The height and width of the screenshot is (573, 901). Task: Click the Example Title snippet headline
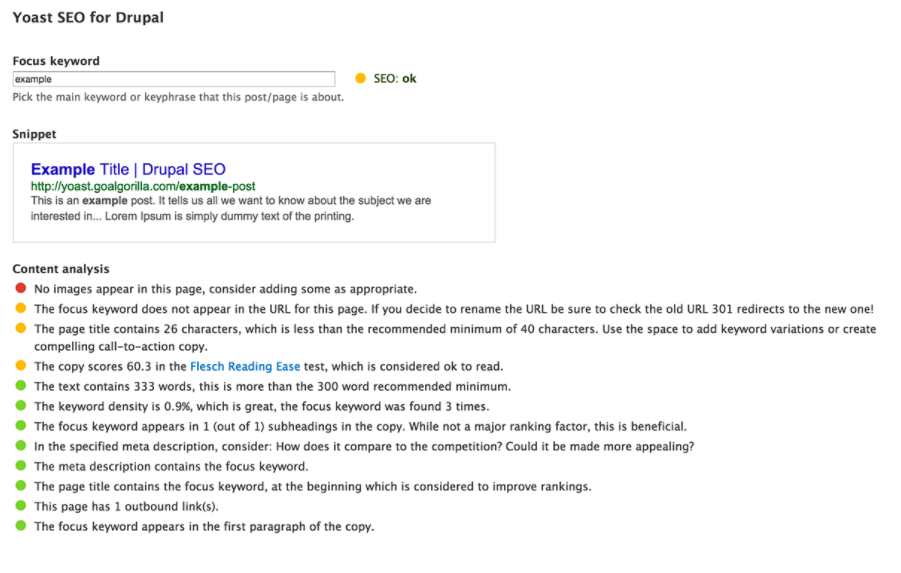128,169
